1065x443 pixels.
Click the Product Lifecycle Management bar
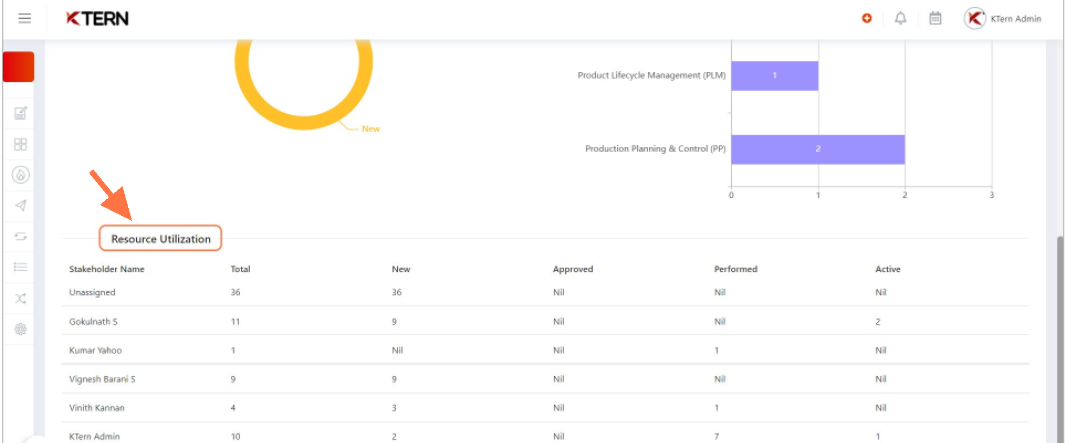pos(774,75)
